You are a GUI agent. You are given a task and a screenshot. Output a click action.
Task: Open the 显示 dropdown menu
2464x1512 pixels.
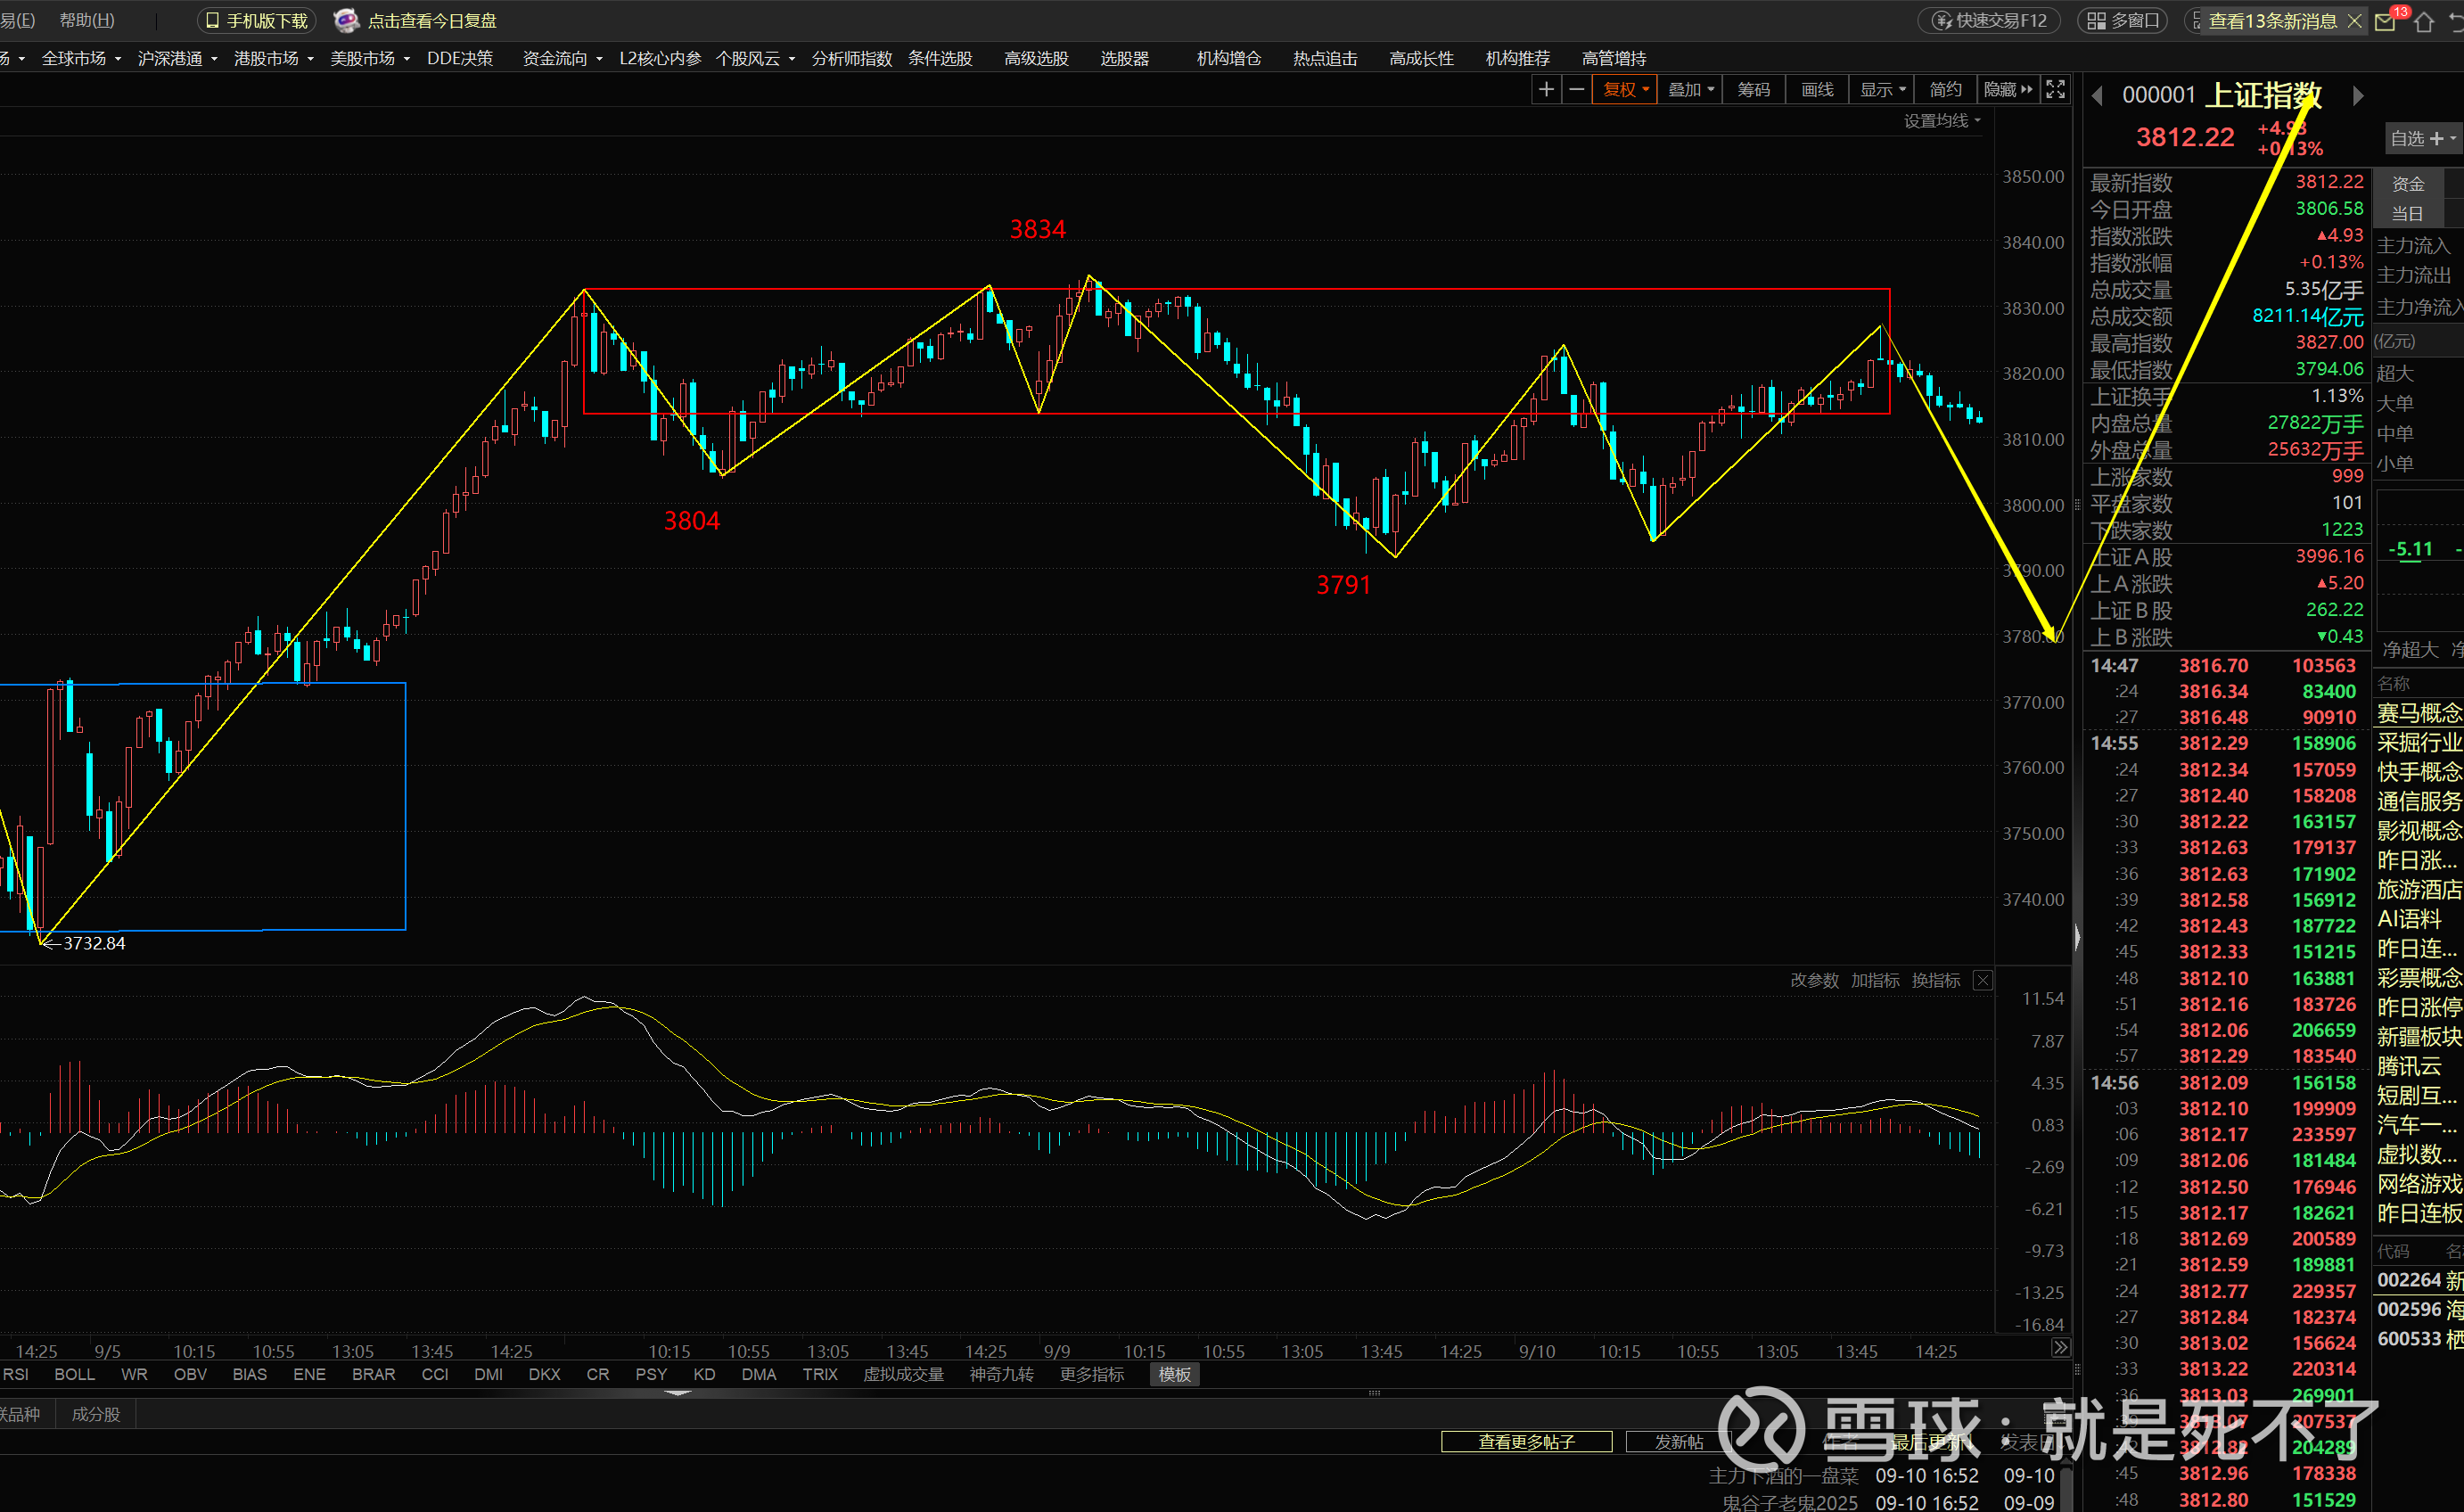1882,90
